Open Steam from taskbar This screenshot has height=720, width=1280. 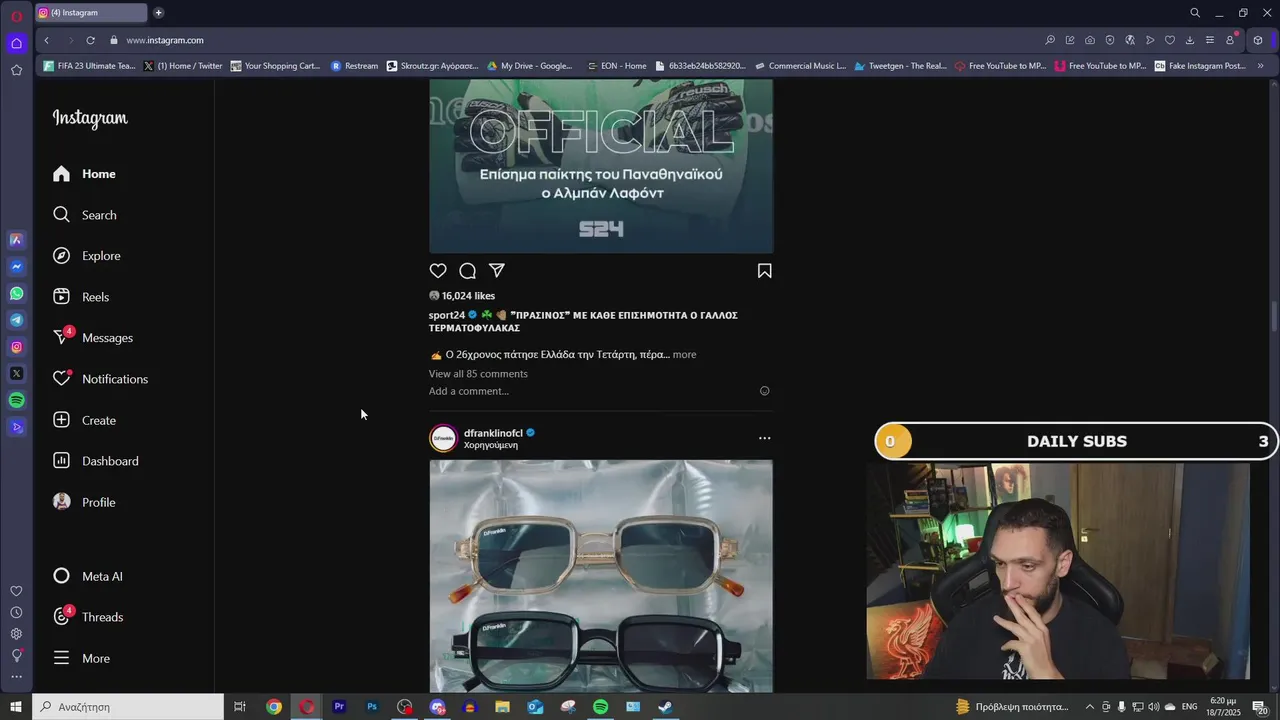665,707
